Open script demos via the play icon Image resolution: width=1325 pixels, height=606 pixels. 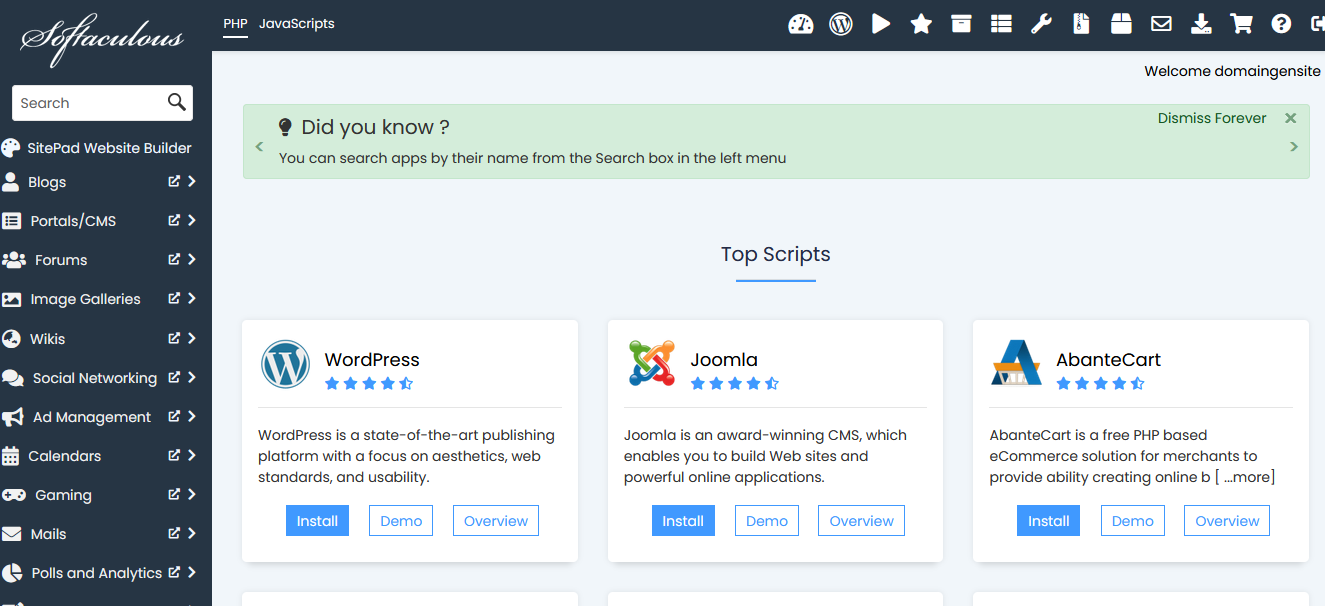[x=881, y=24]
